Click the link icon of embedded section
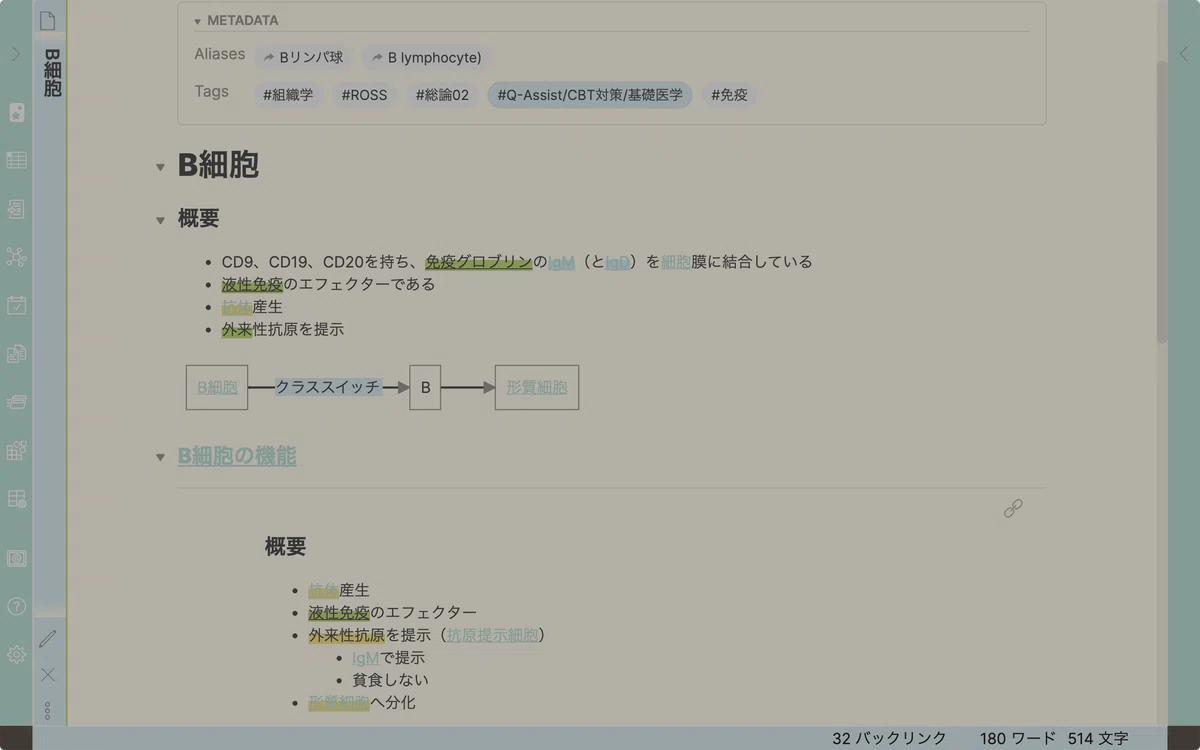This screenshot has height=750, width=1200. [1013, 509]
